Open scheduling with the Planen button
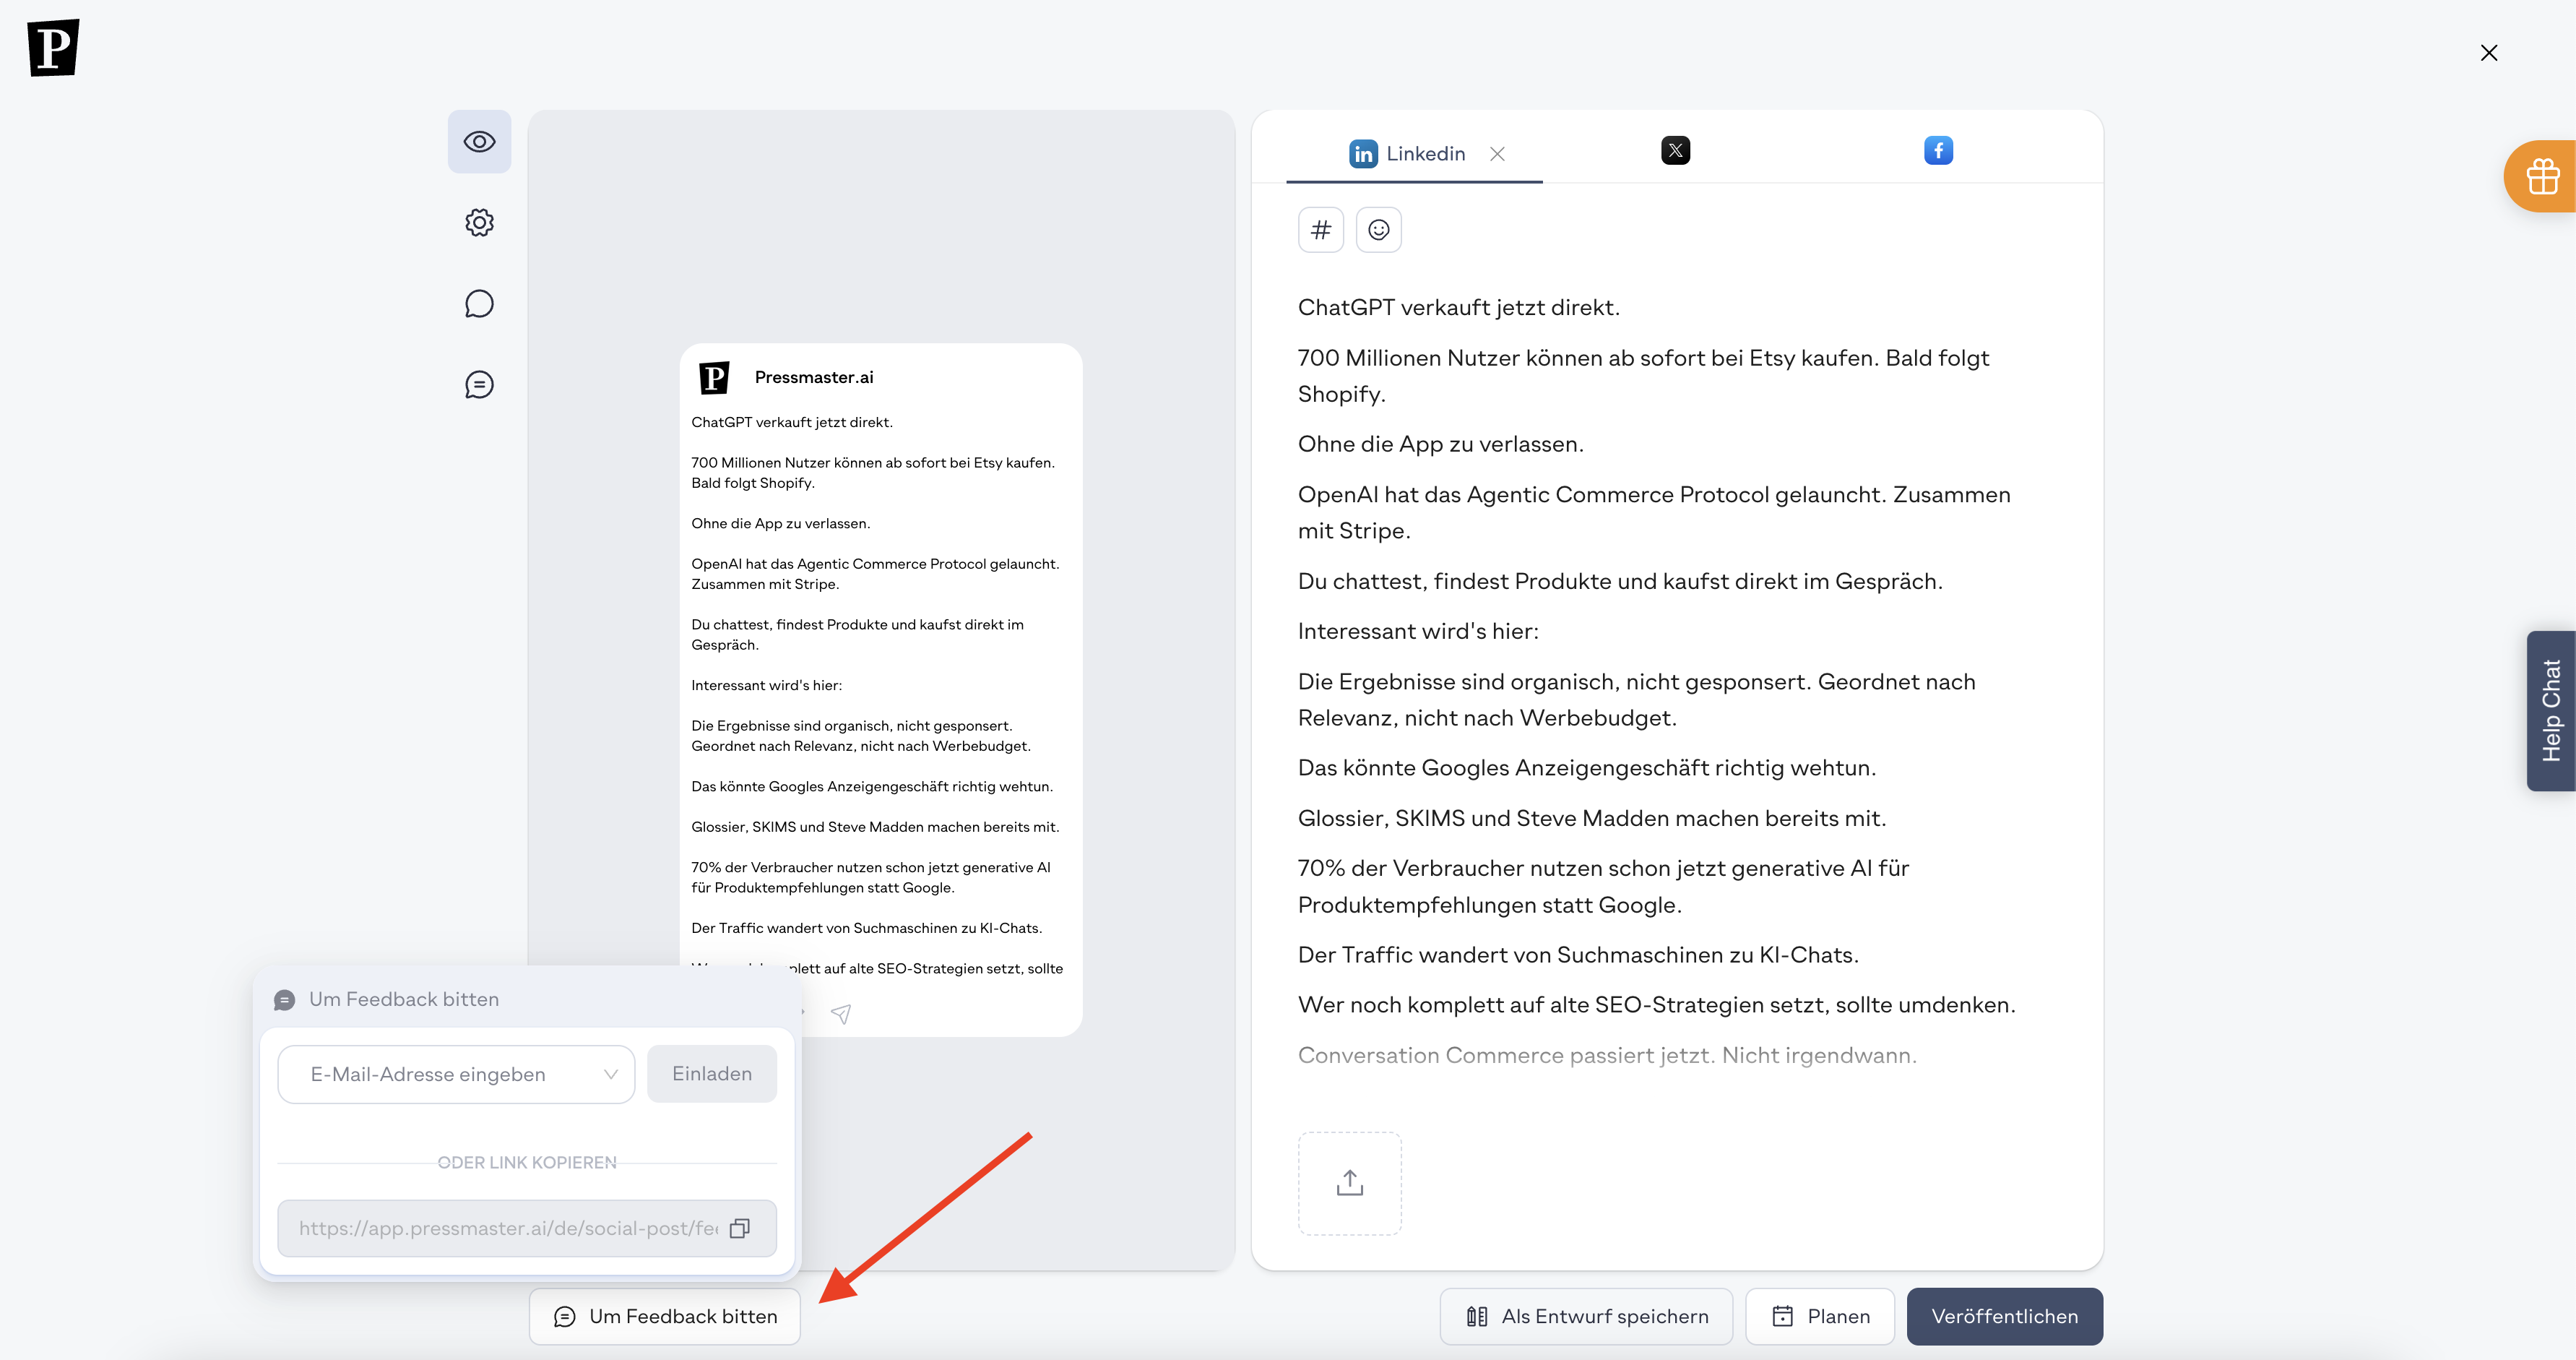The height and width of the screenshot is (1360, 2576). [x=1820, y=1316]
